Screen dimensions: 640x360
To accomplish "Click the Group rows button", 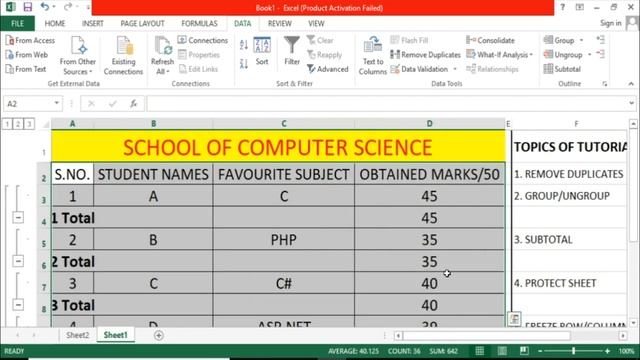I will pyautogui.click(x=559, y=40).
